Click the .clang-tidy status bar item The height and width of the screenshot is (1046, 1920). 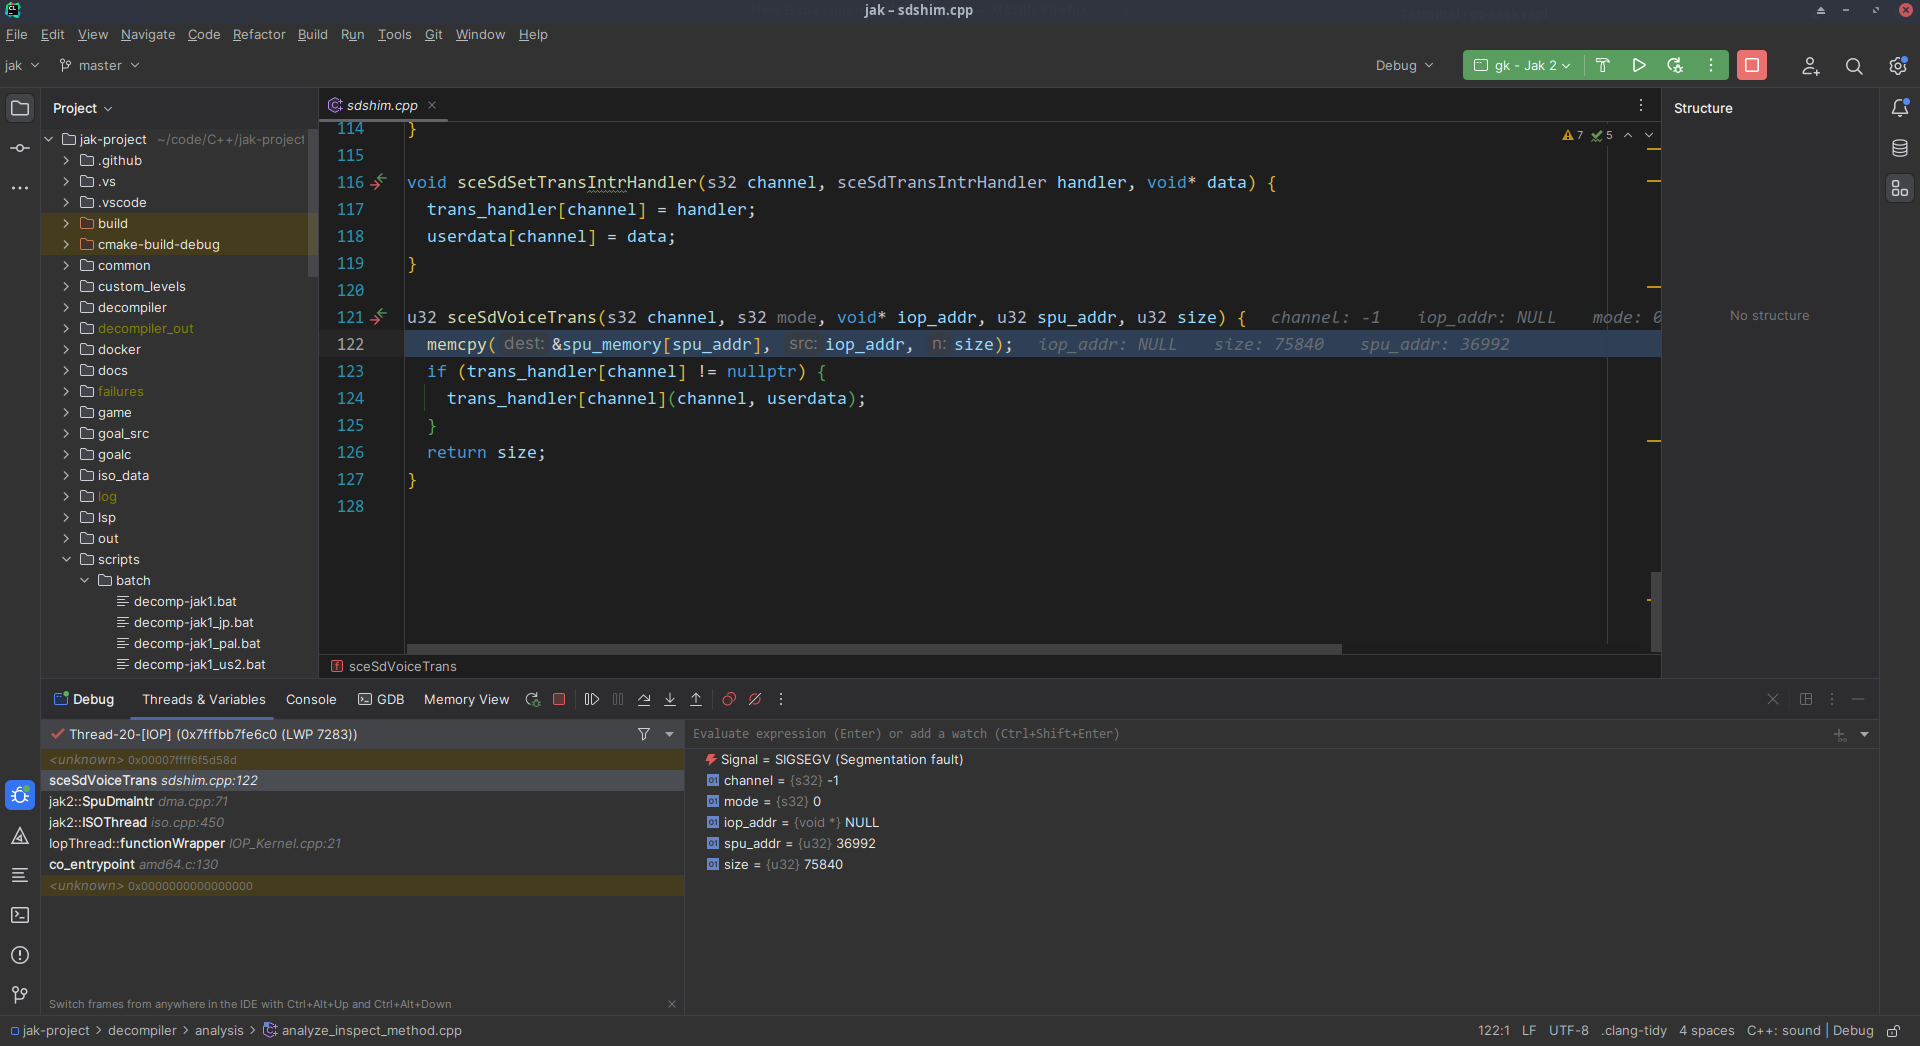(x=1634, y=1030)
